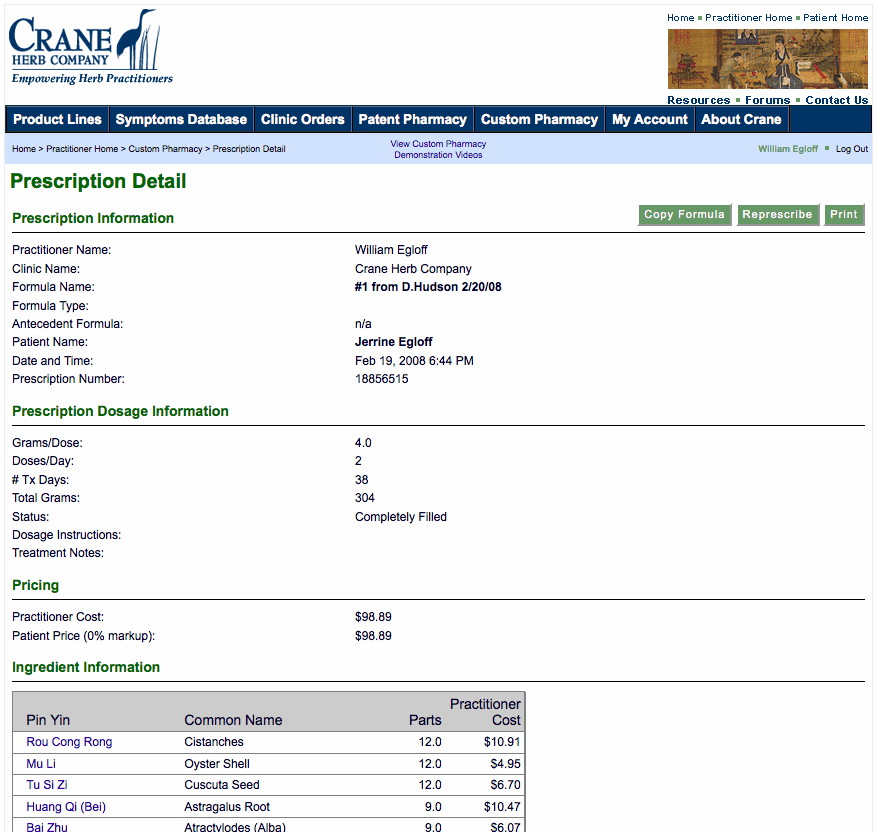Open My Account menu
This screenshot has height=832, width=877.
click(649, 119)
